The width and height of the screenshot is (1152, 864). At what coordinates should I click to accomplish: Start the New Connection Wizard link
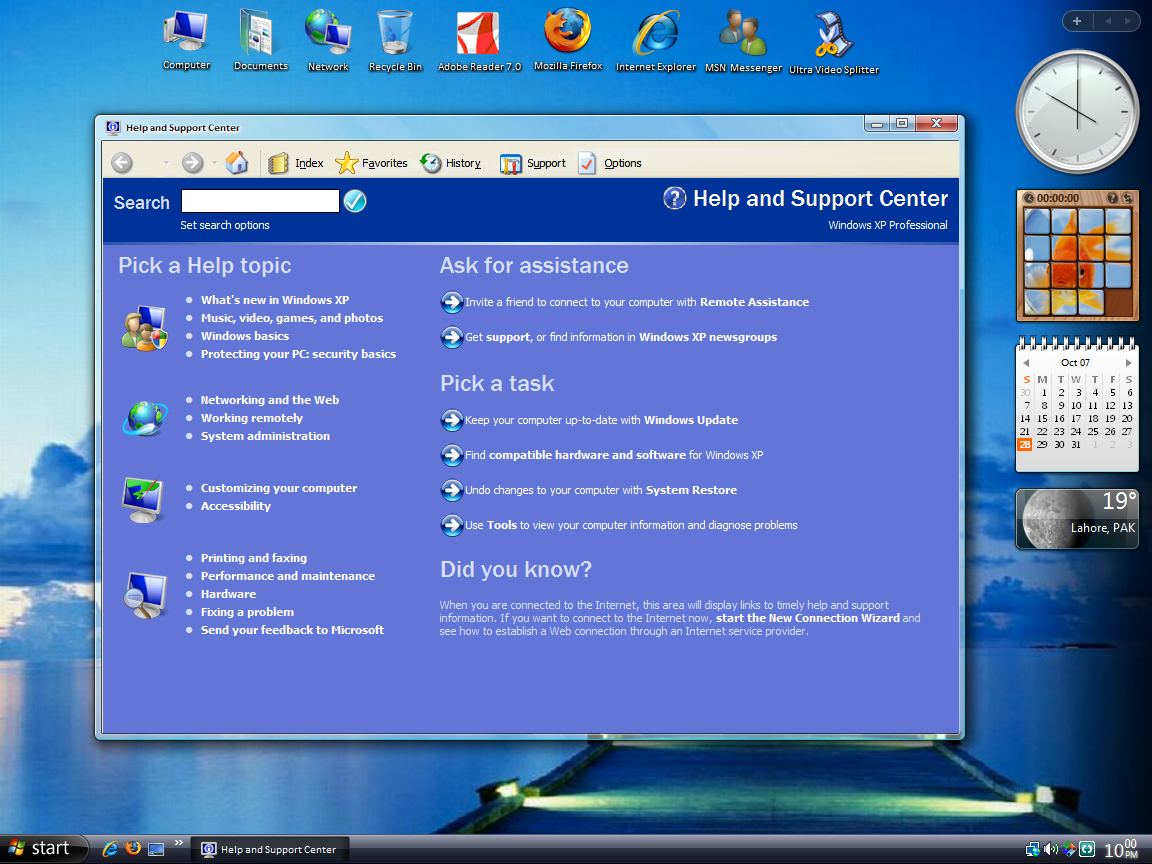(807, 618)
